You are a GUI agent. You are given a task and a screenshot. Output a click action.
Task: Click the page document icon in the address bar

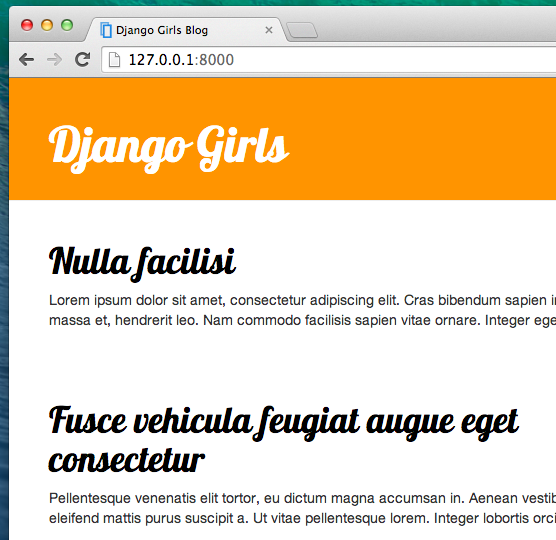point(114,60)
